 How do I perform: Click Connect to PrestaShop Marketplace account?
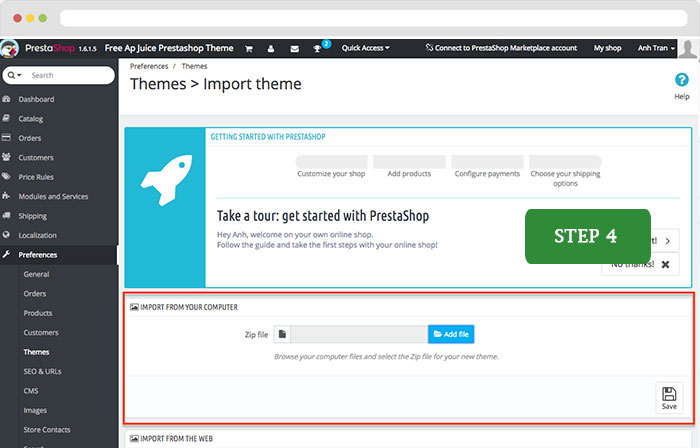pyautogui.click(x=500, y=48)
